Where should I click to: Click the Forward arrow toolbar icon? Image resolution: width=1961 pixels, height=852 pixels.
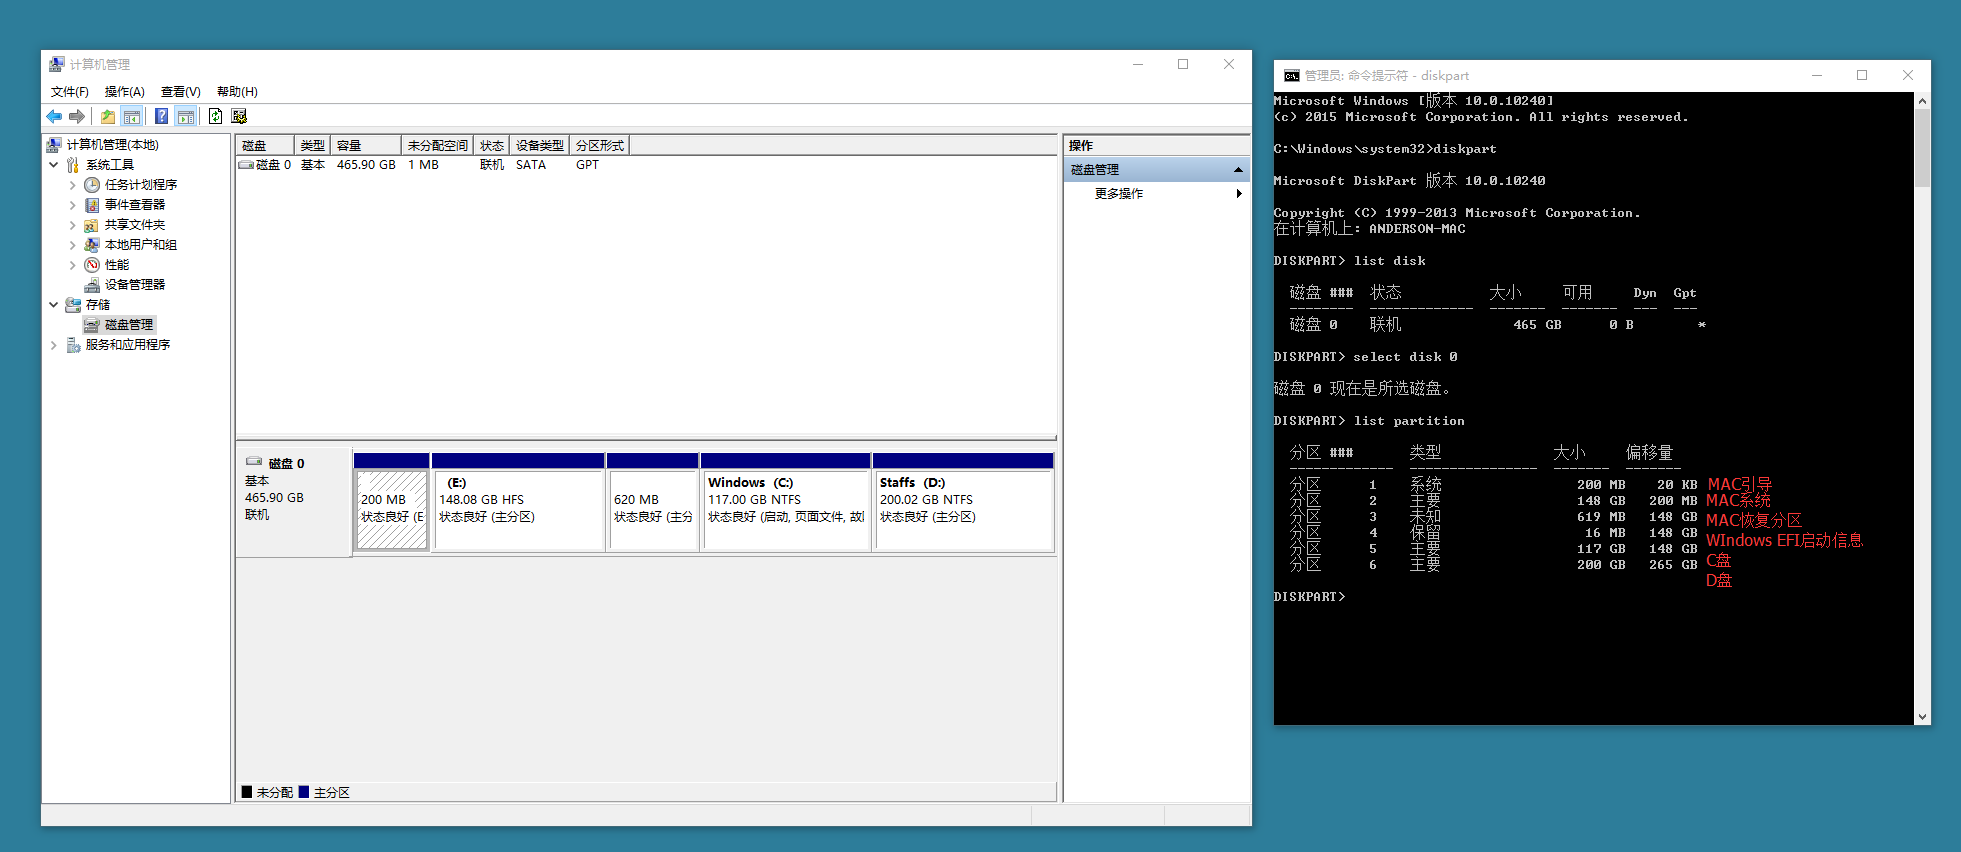coord(77,117)
